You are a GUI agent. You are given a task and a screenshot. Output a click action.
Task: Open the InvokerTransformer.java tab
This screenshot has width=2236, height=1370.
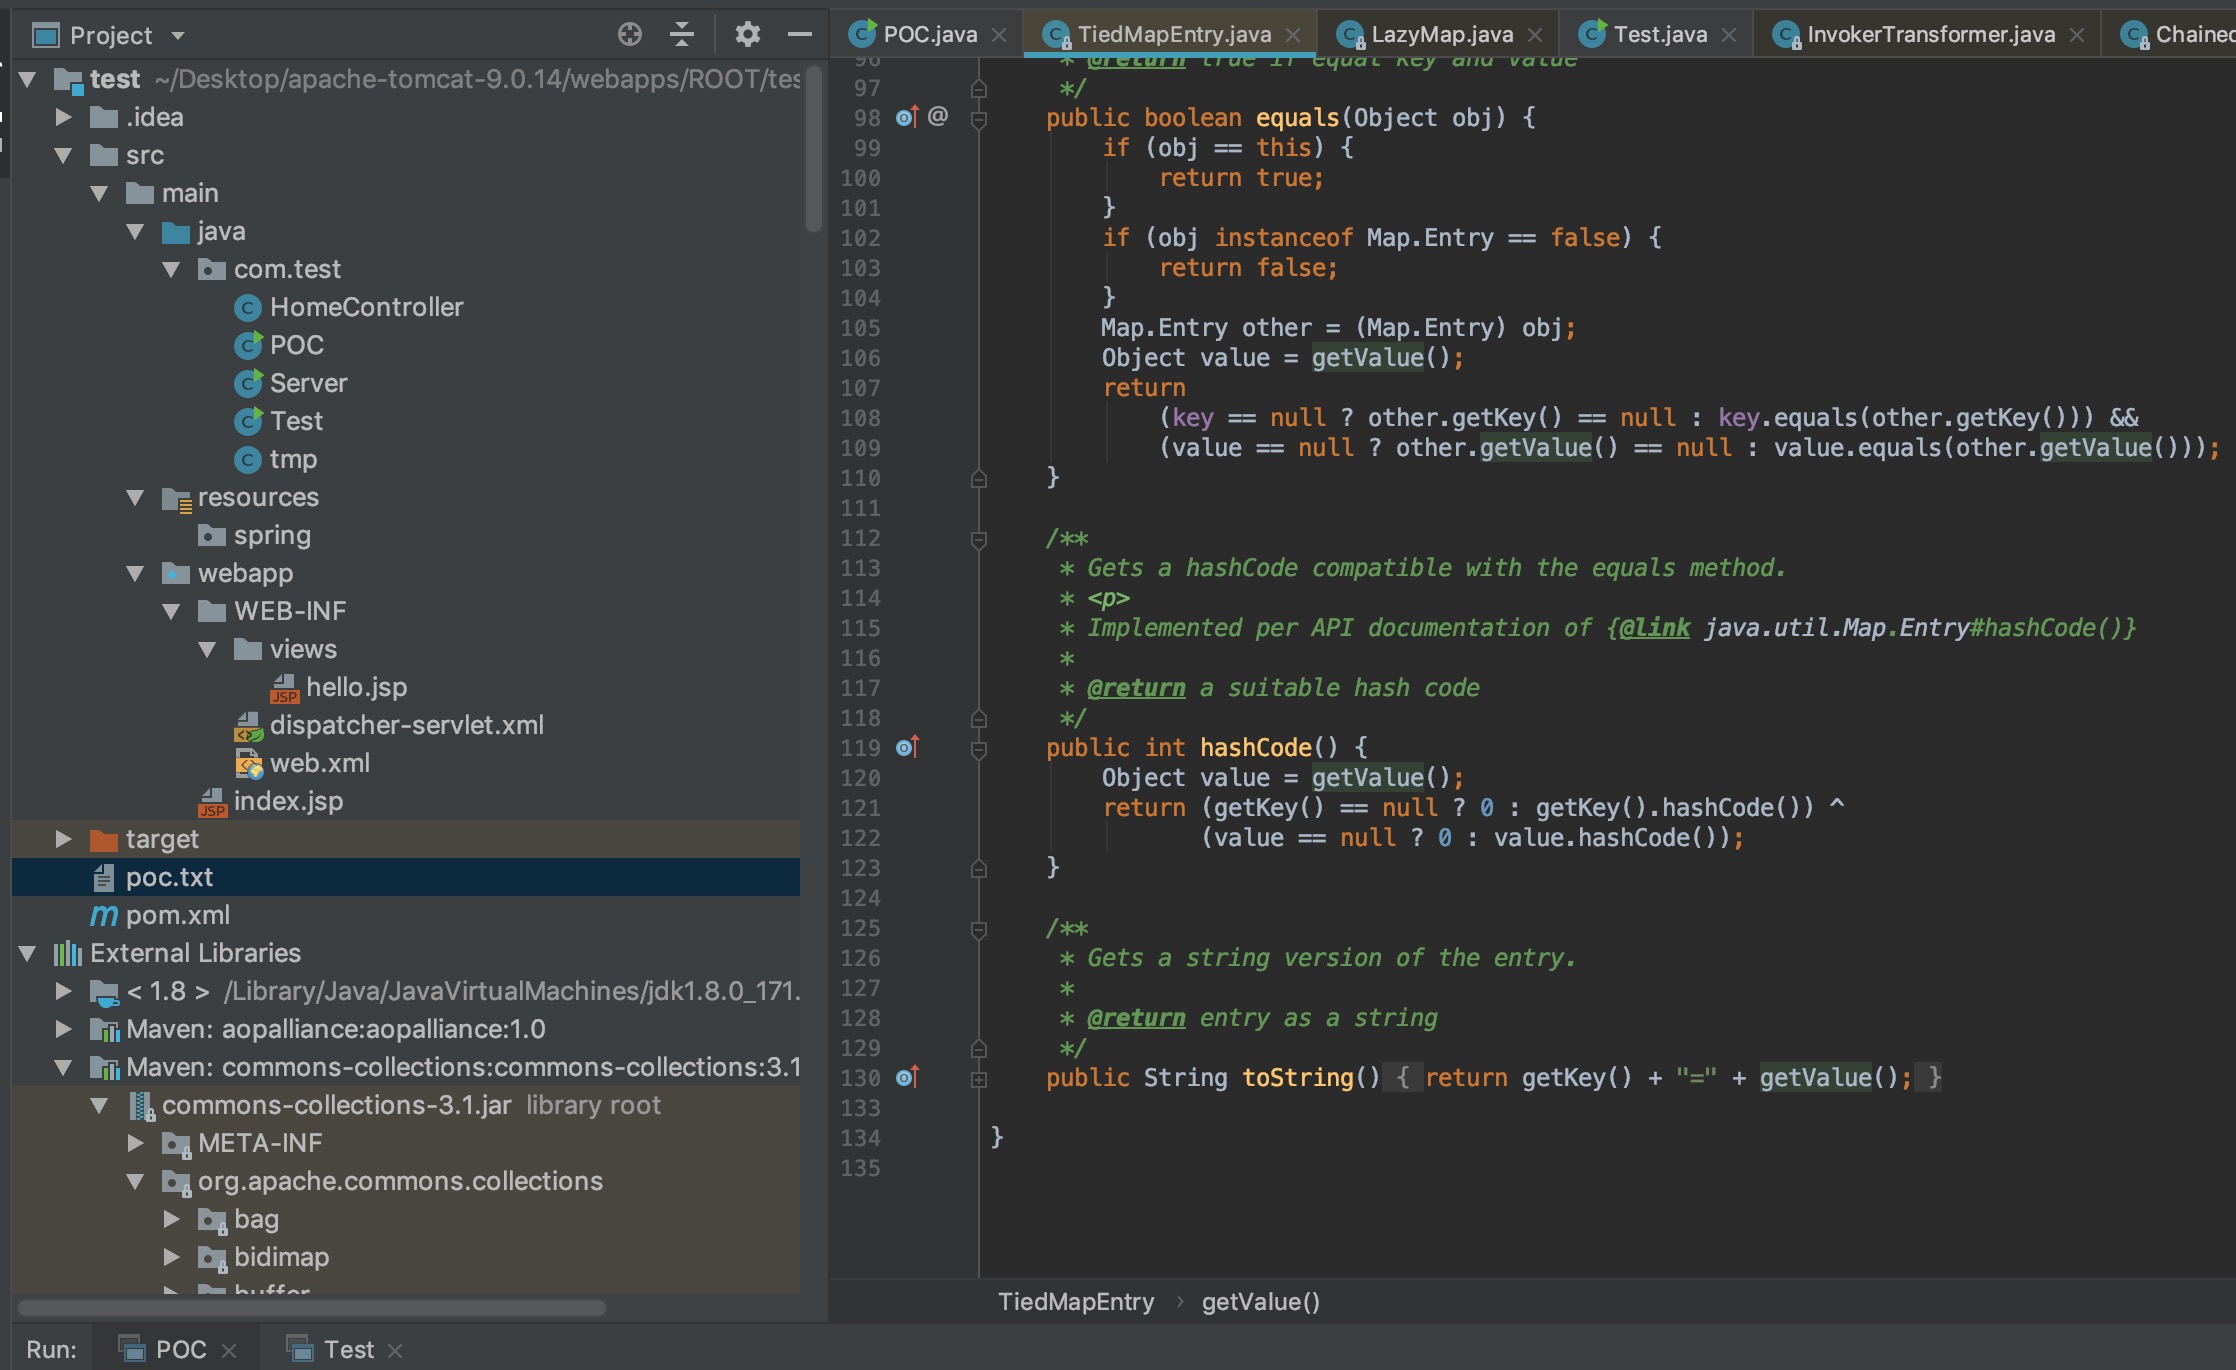(x=1929, y=35)
